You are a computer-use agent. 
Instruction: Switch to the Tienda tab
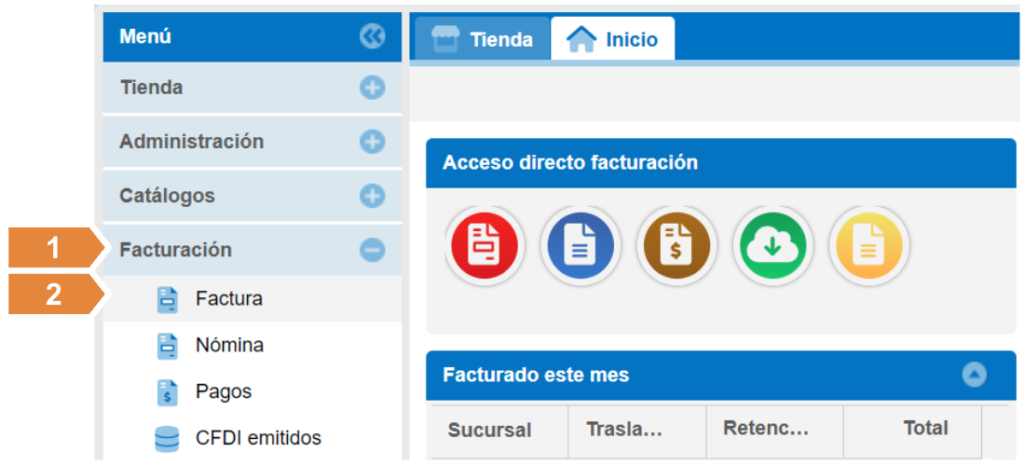coord(482,40)
